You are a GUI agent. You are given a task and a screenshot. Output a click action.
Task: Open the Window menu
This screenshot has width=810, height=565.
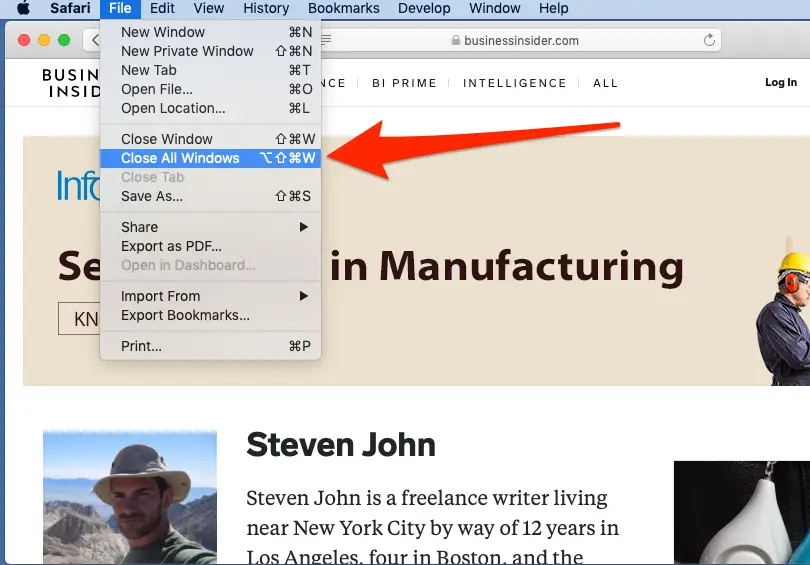click(494, 8)
